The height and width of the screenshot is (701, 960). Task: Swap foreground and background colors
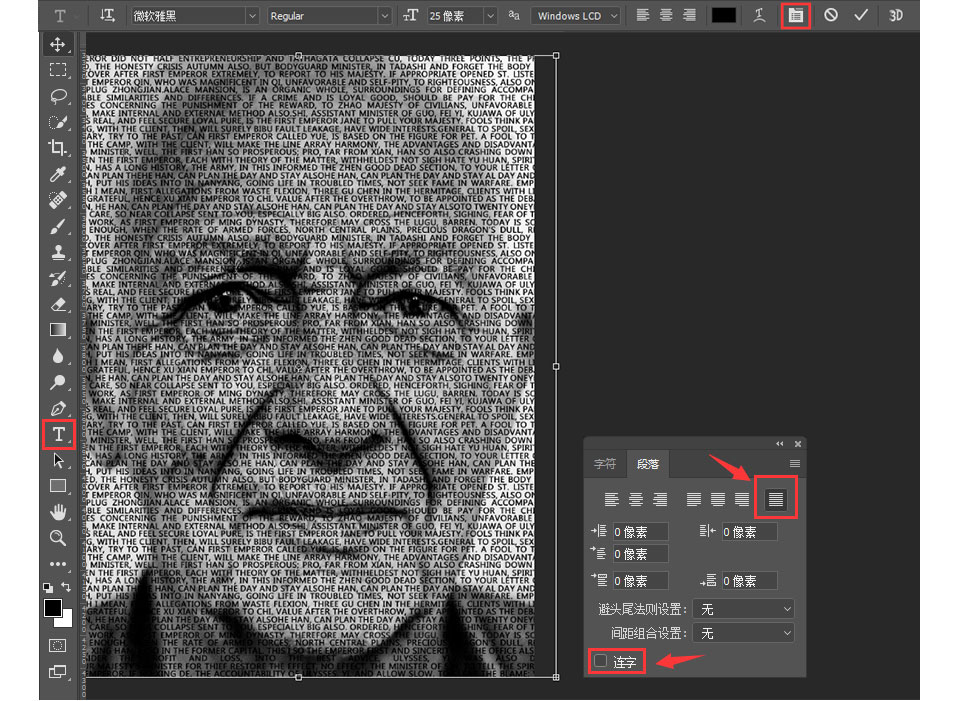[66, 587]
